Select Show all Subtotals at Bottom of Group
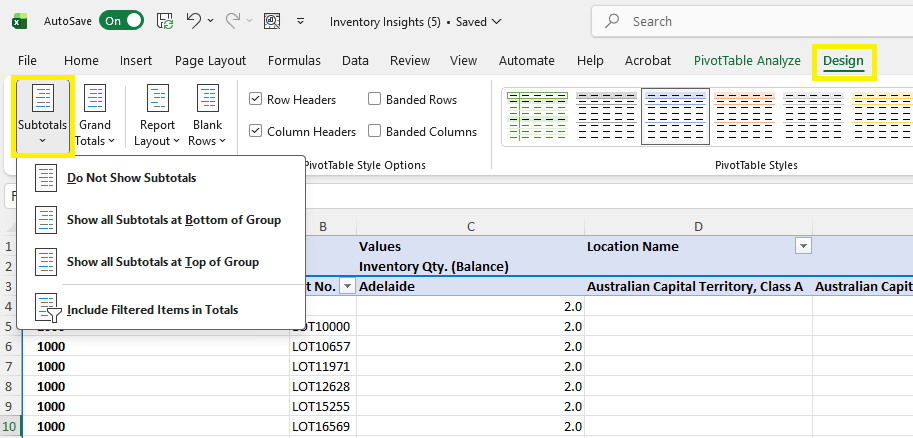913x438 pixels. (x=173, y=220)
